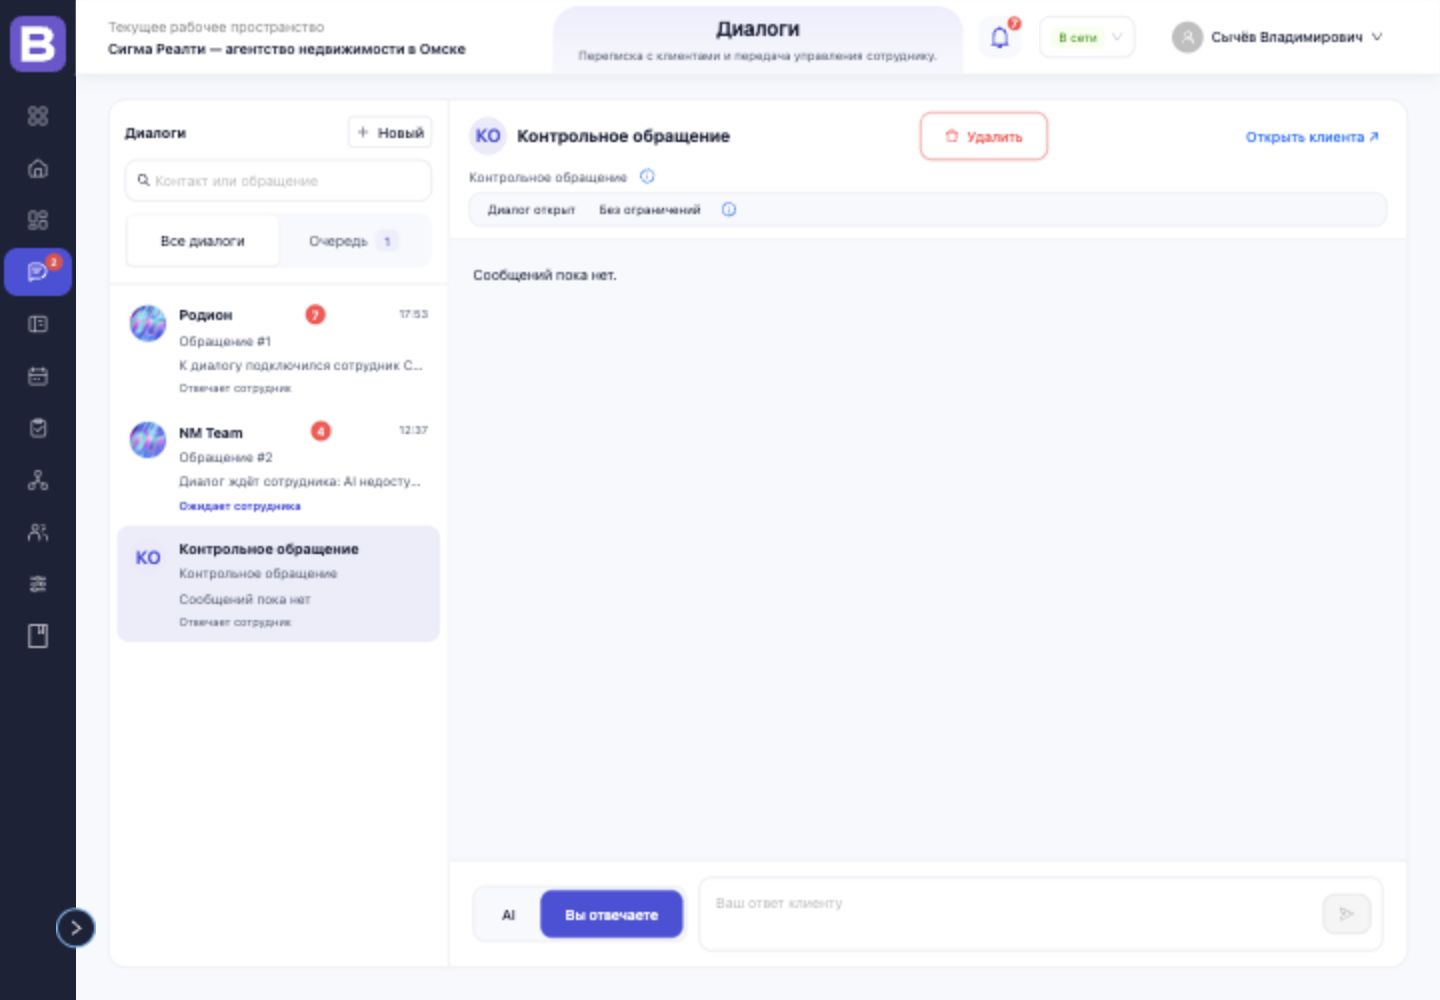Open the book icon in the sidebar
Image resolution: width=1440 pixels, height=1000 pixels.
pyautogui.click(x=38, y=636)
